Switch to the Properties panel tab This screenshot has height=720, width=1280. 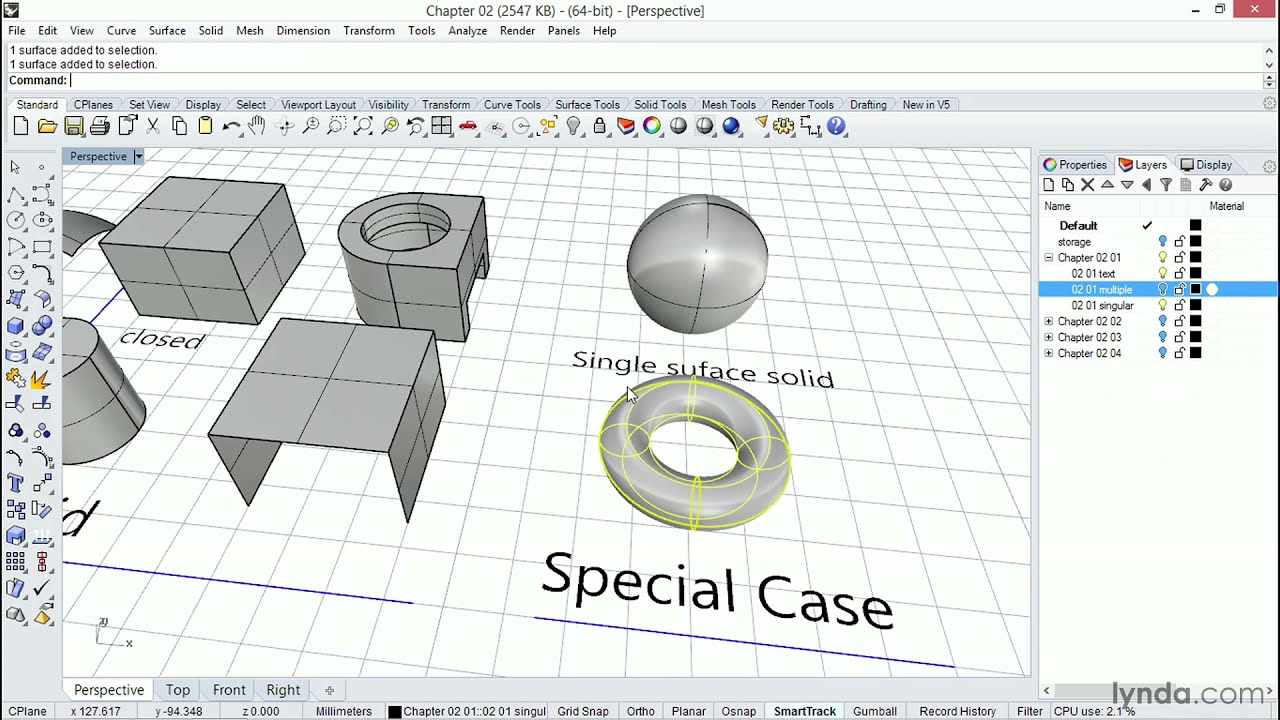1075,165
